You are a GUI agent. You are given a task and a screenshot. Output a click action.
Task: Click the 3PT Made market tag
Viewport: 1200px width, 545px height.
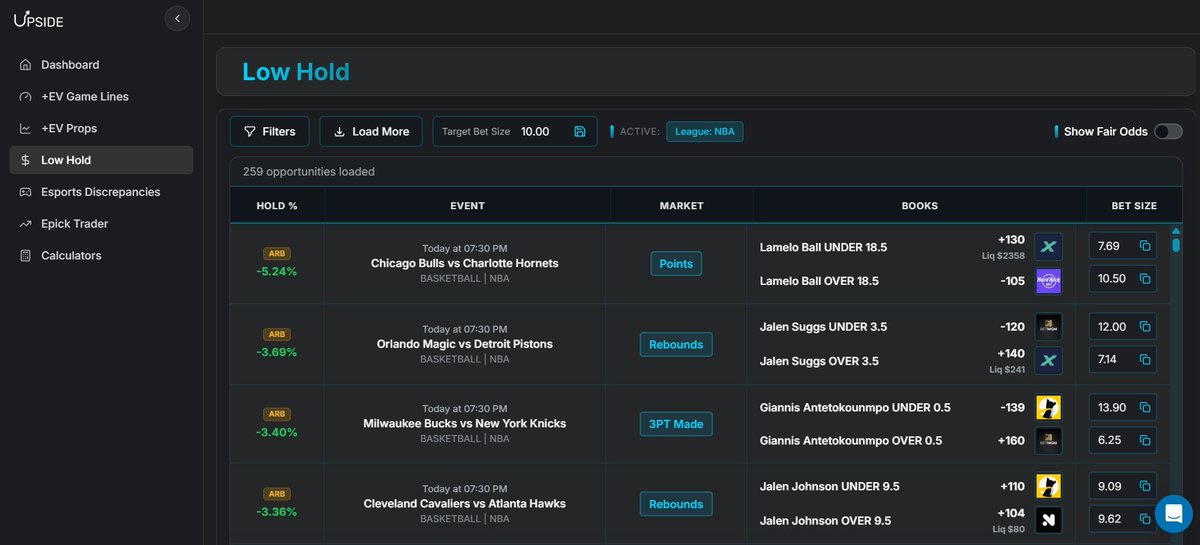point(675,424)
